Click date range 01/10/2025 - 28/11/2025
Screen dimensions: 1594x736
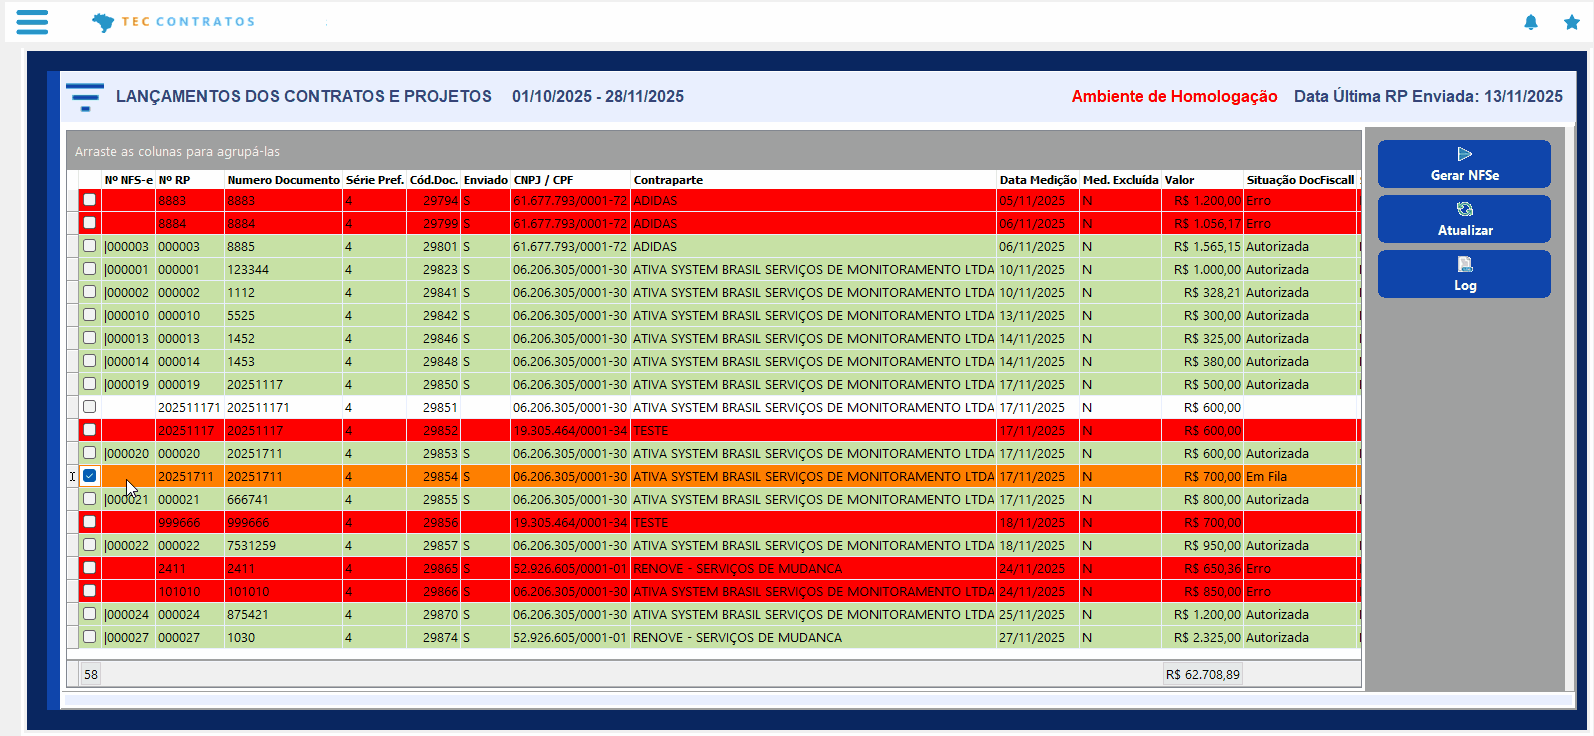point(598,96)
